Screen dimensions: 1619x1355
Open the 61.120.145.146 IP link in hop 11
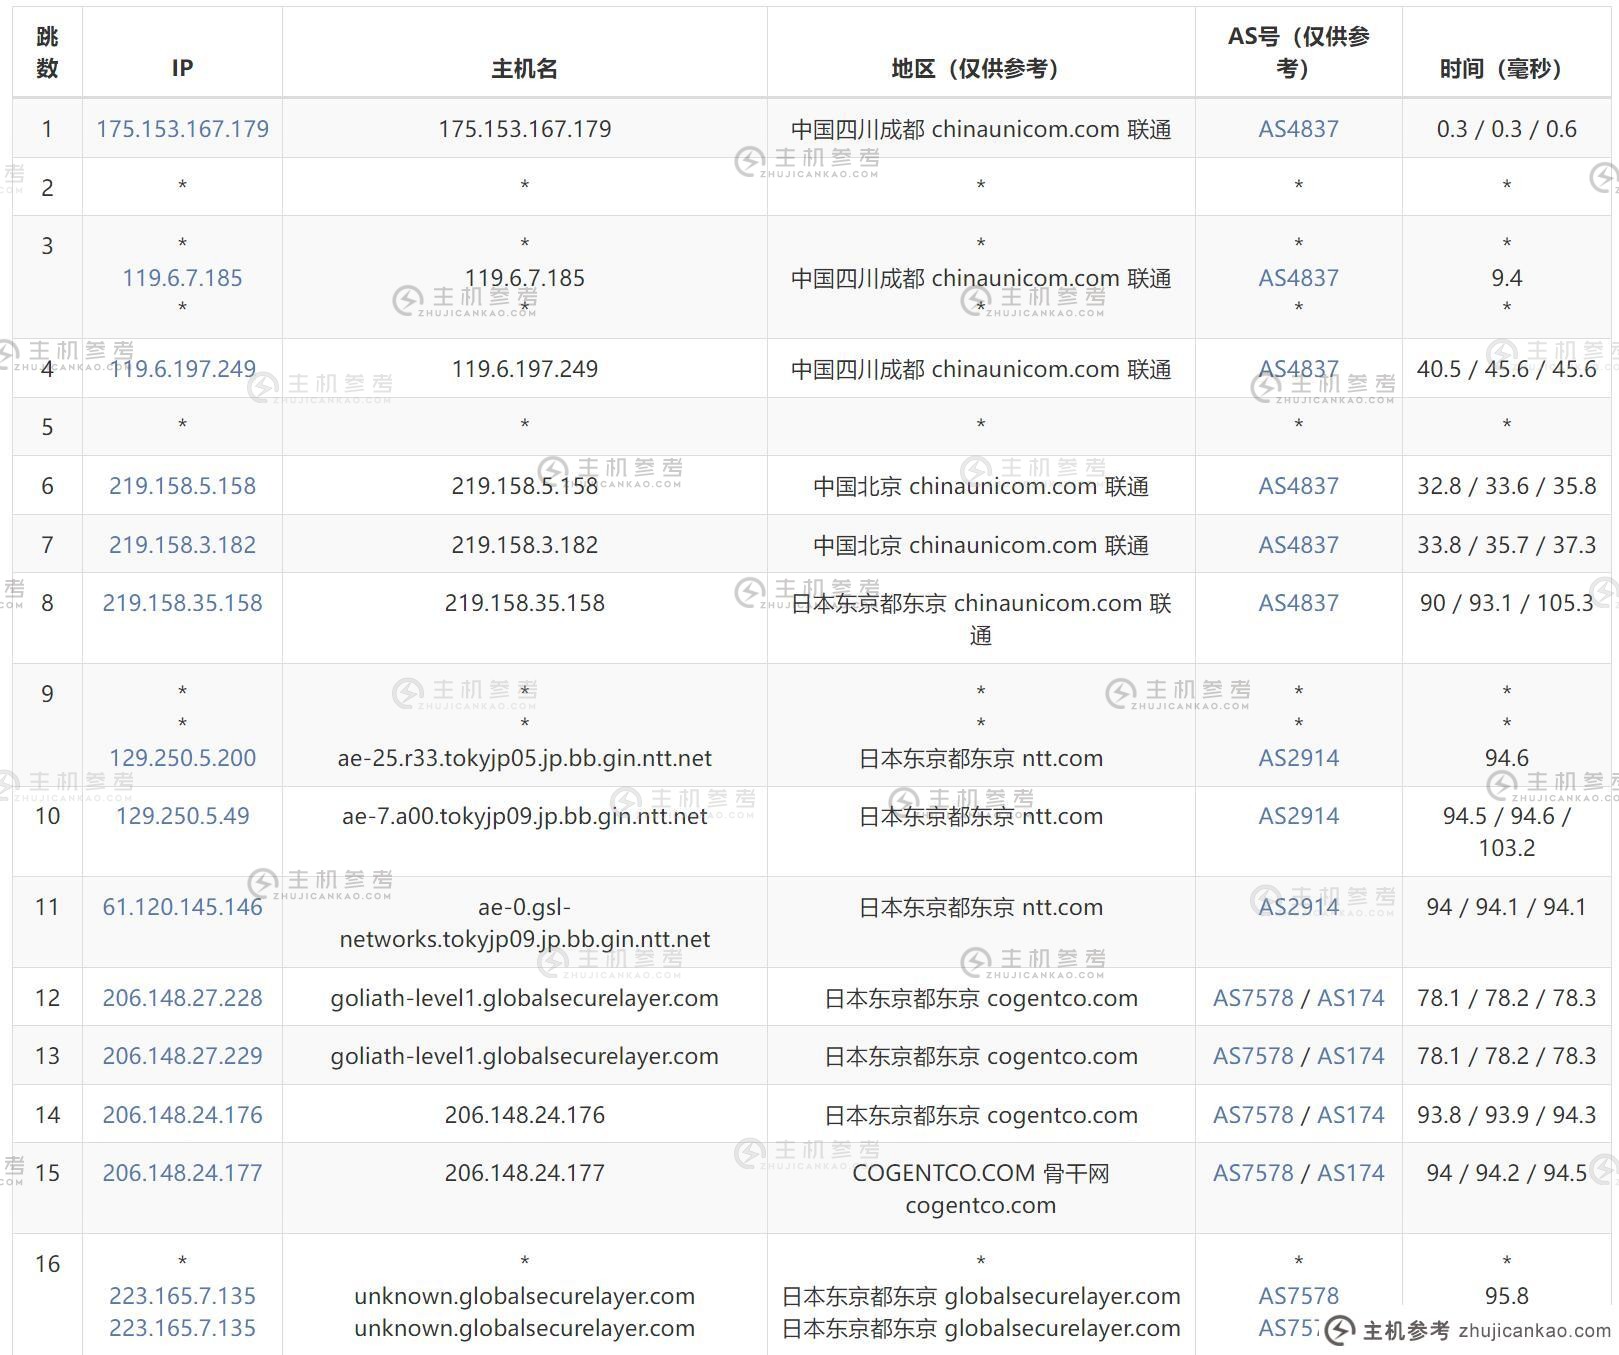[x=182, y=907]
